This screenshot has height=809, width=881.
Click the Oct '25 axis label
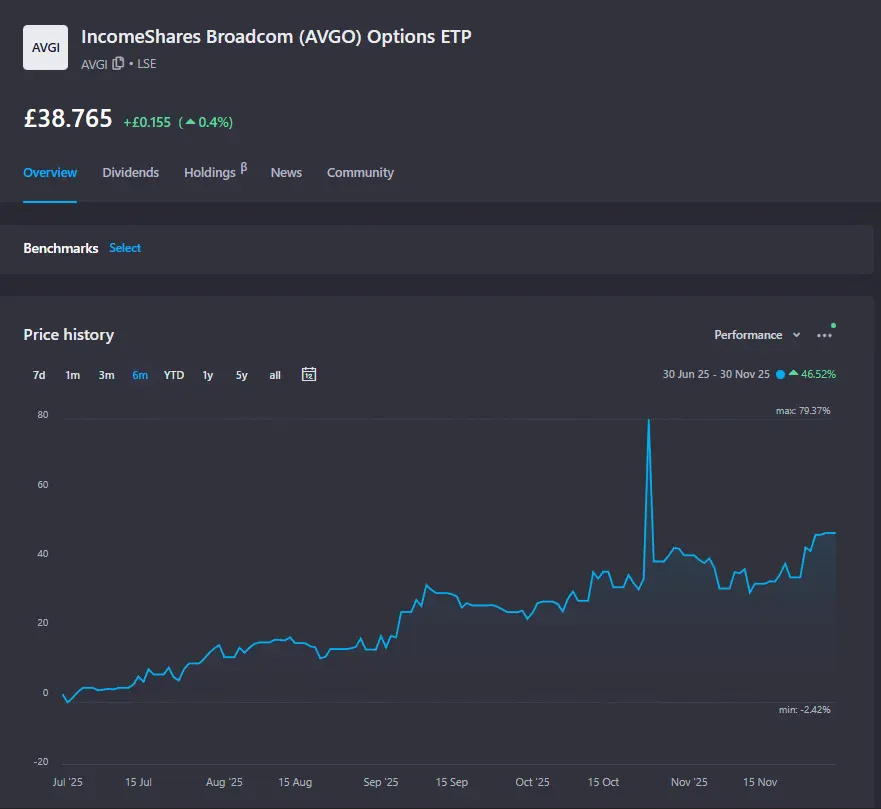(532, 782)
